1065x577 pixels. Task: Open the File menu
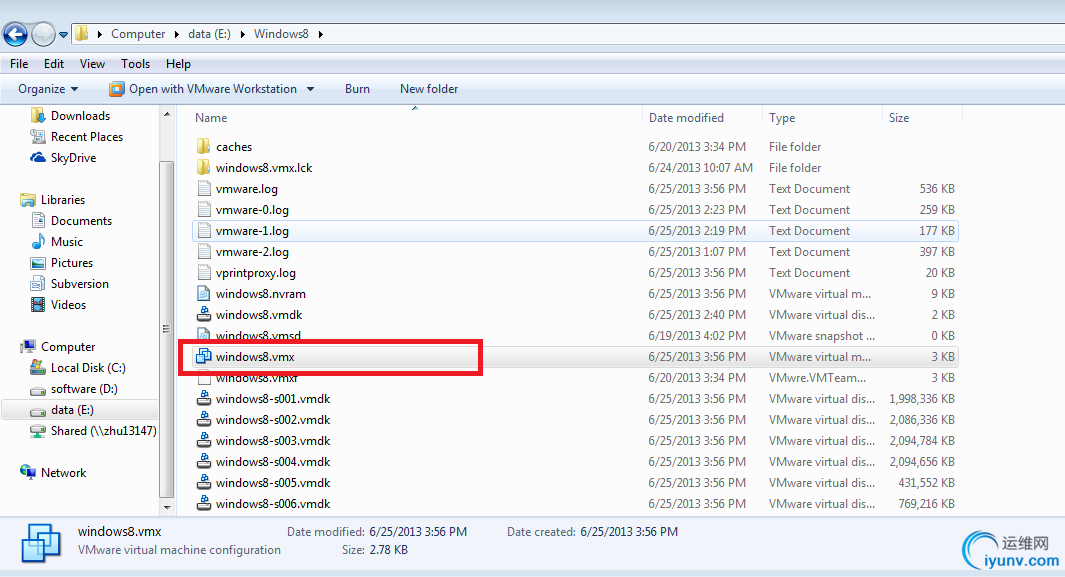[x=19, y=64]
